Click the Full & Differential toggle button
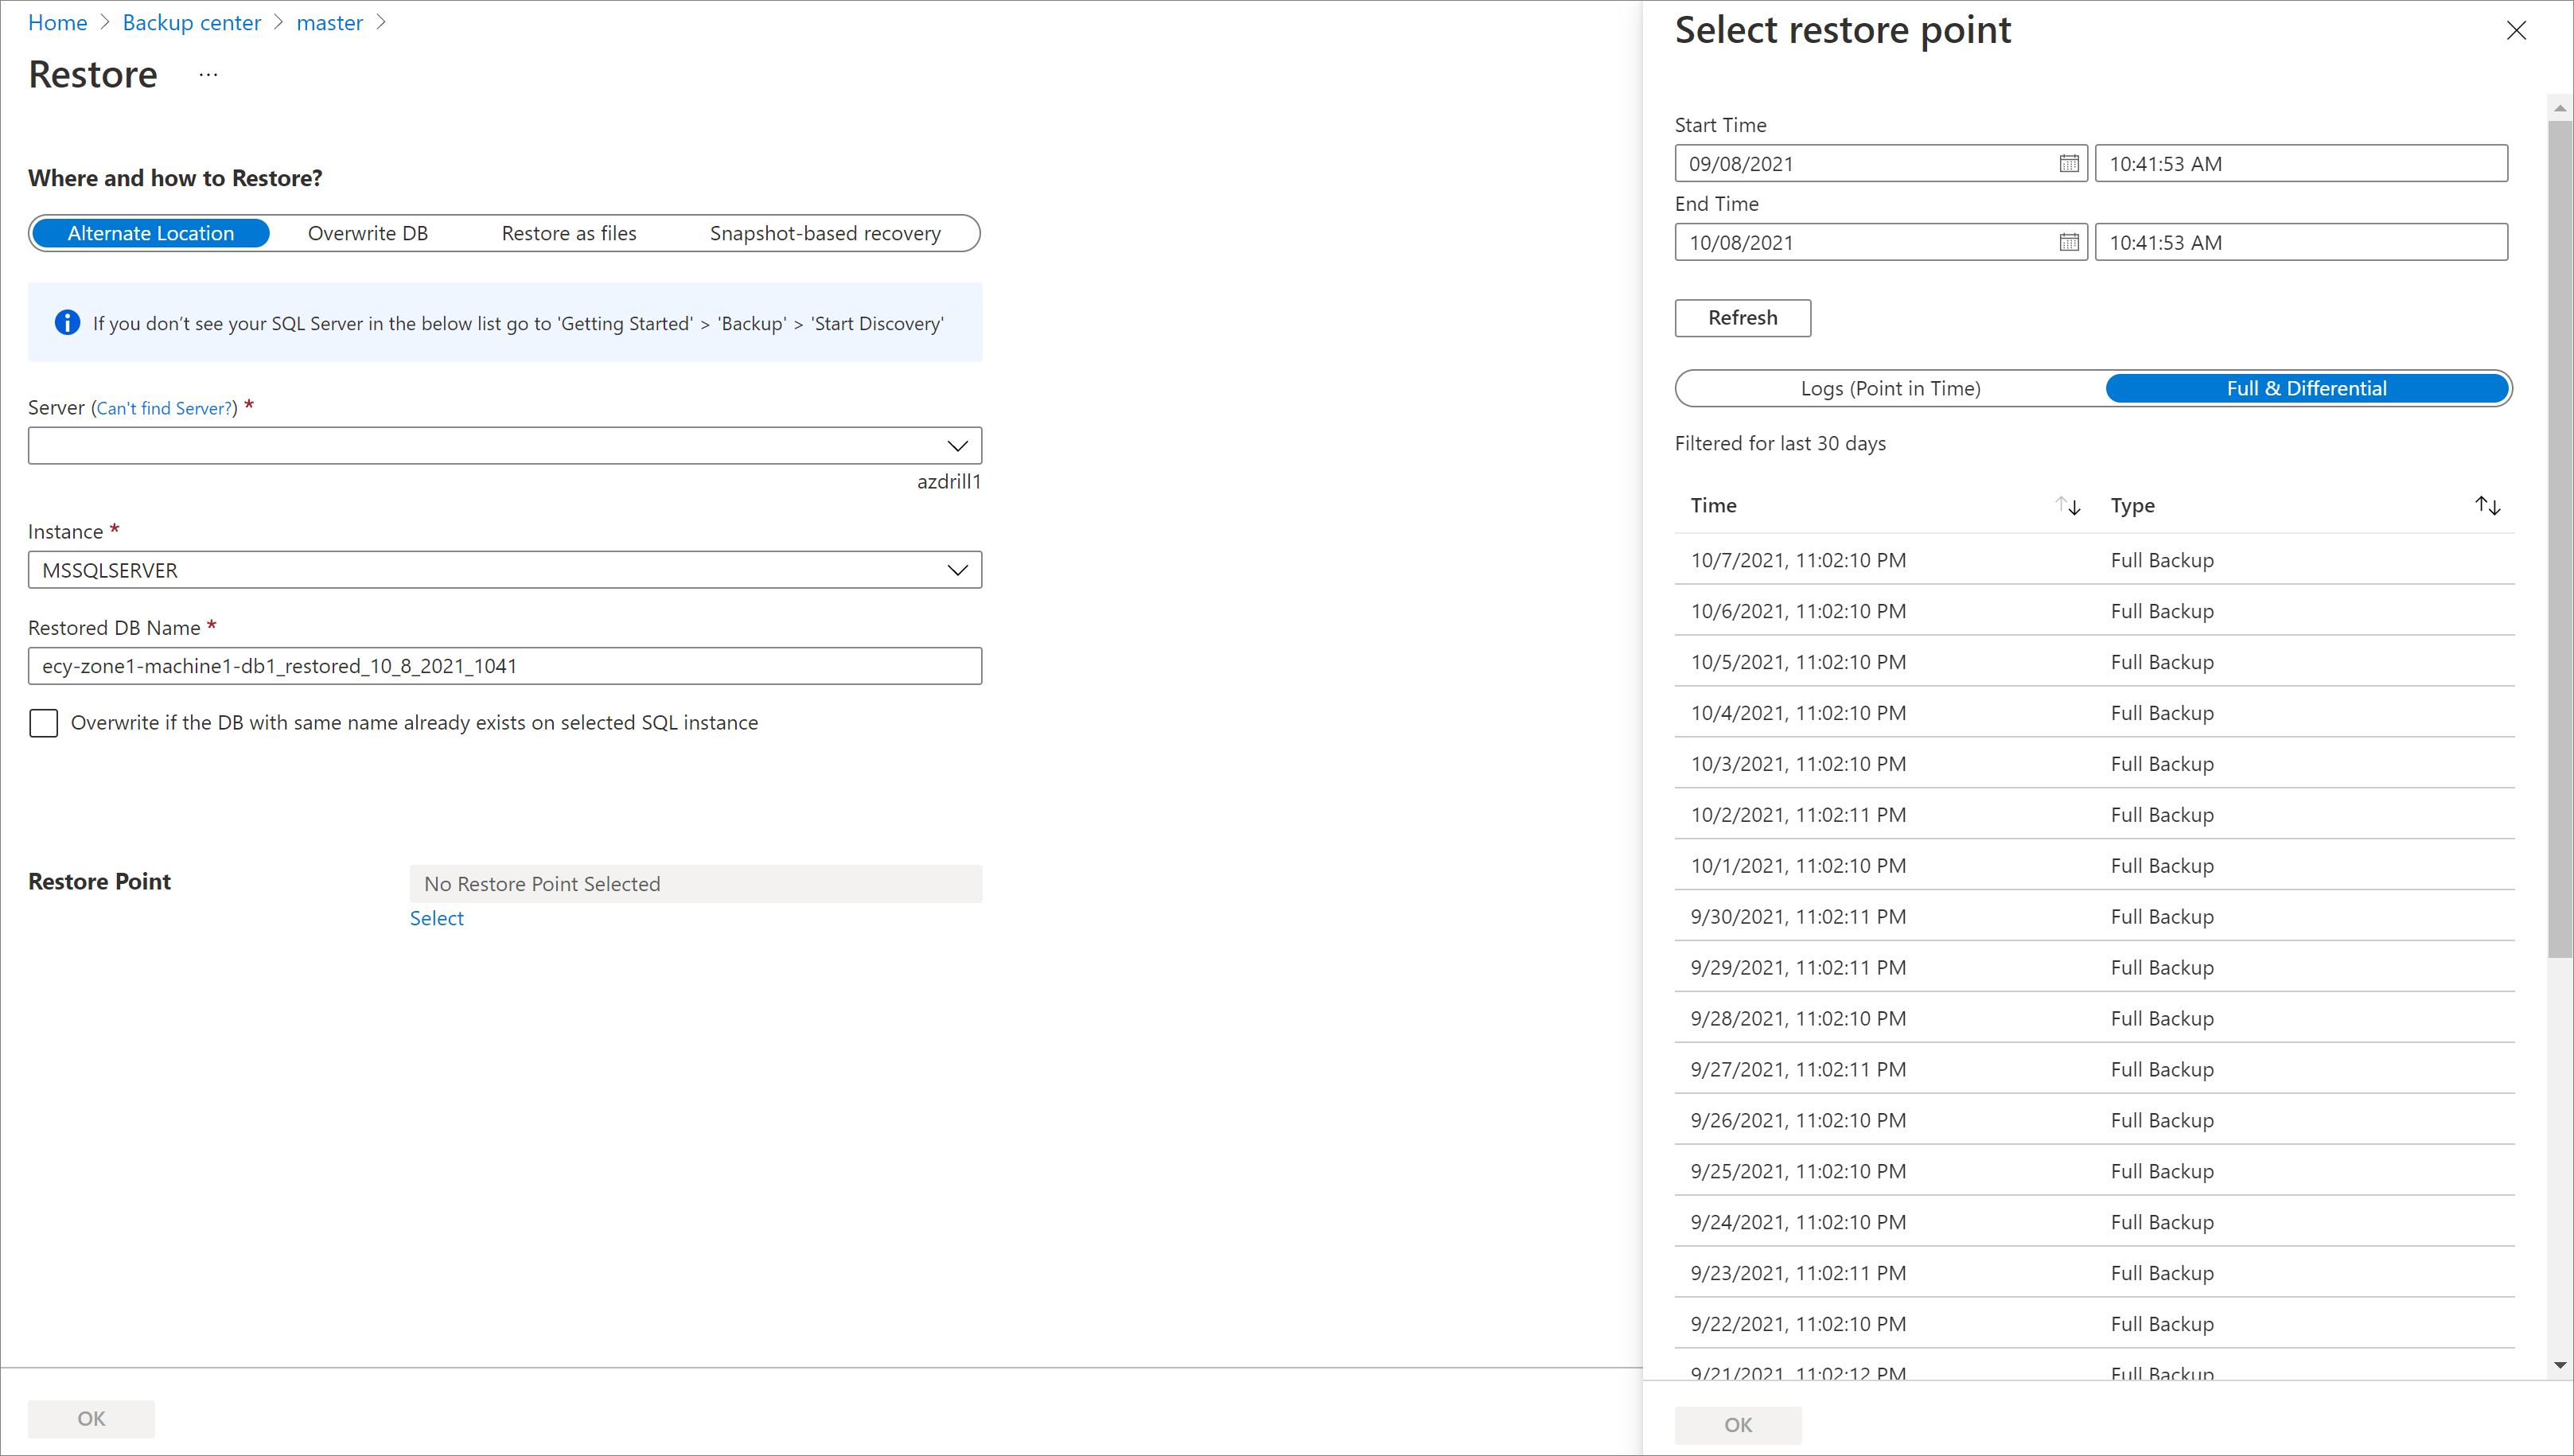The width and height of the screenshot is (2574, 1456). point(2305,387)
